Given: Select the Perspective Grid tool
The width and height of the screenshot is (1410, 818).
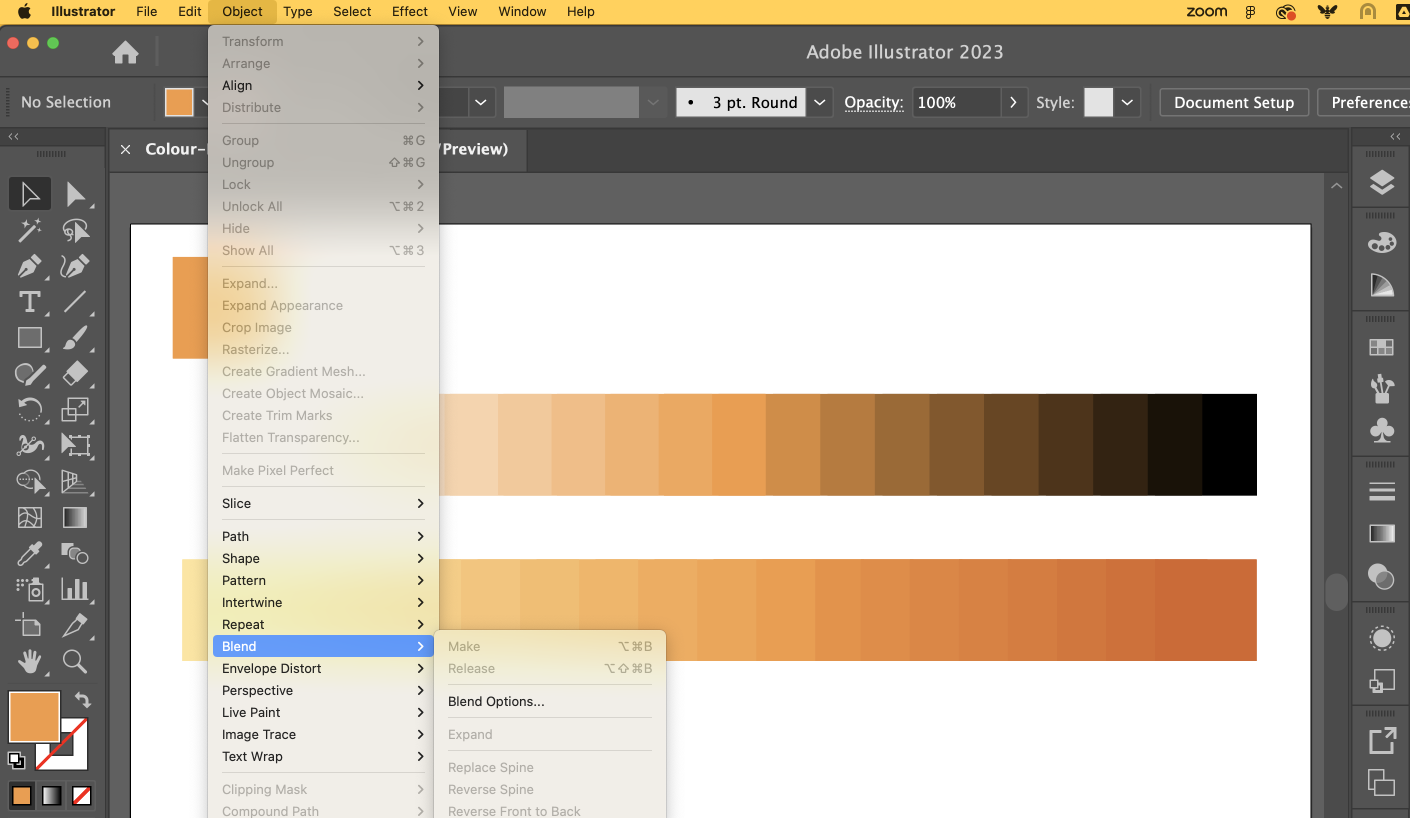Looking at the screenshot, I should [75, 482].
